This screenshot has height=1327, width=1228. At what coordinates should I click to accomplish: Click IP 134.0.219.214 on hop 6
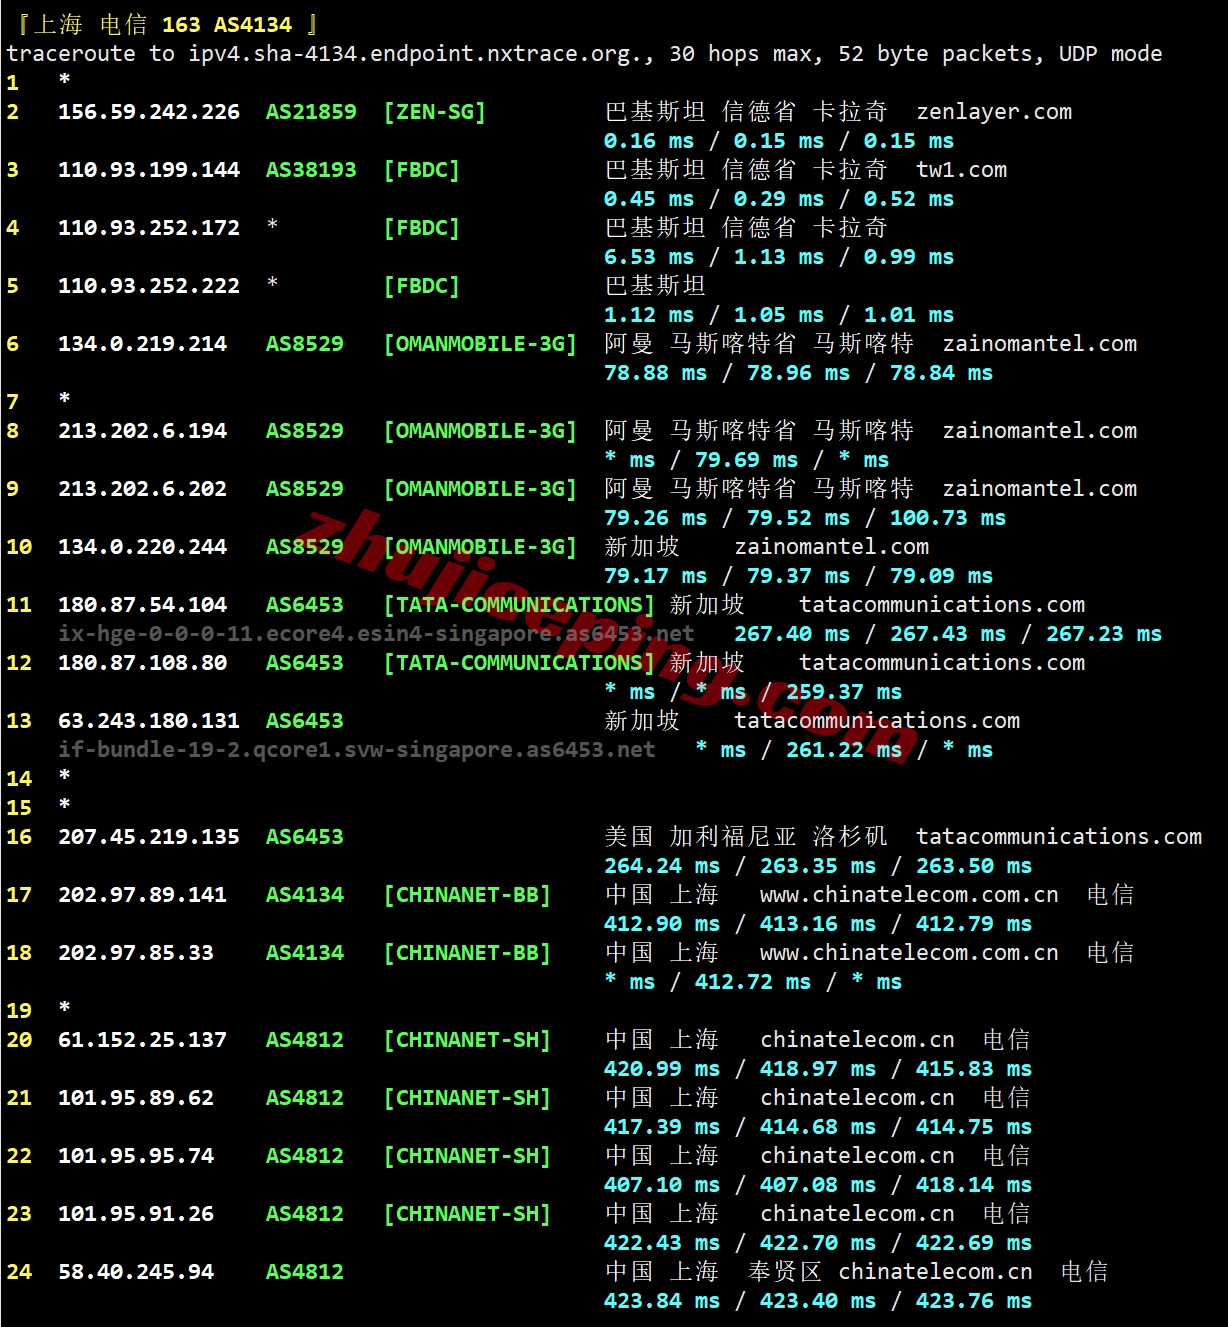142,344
